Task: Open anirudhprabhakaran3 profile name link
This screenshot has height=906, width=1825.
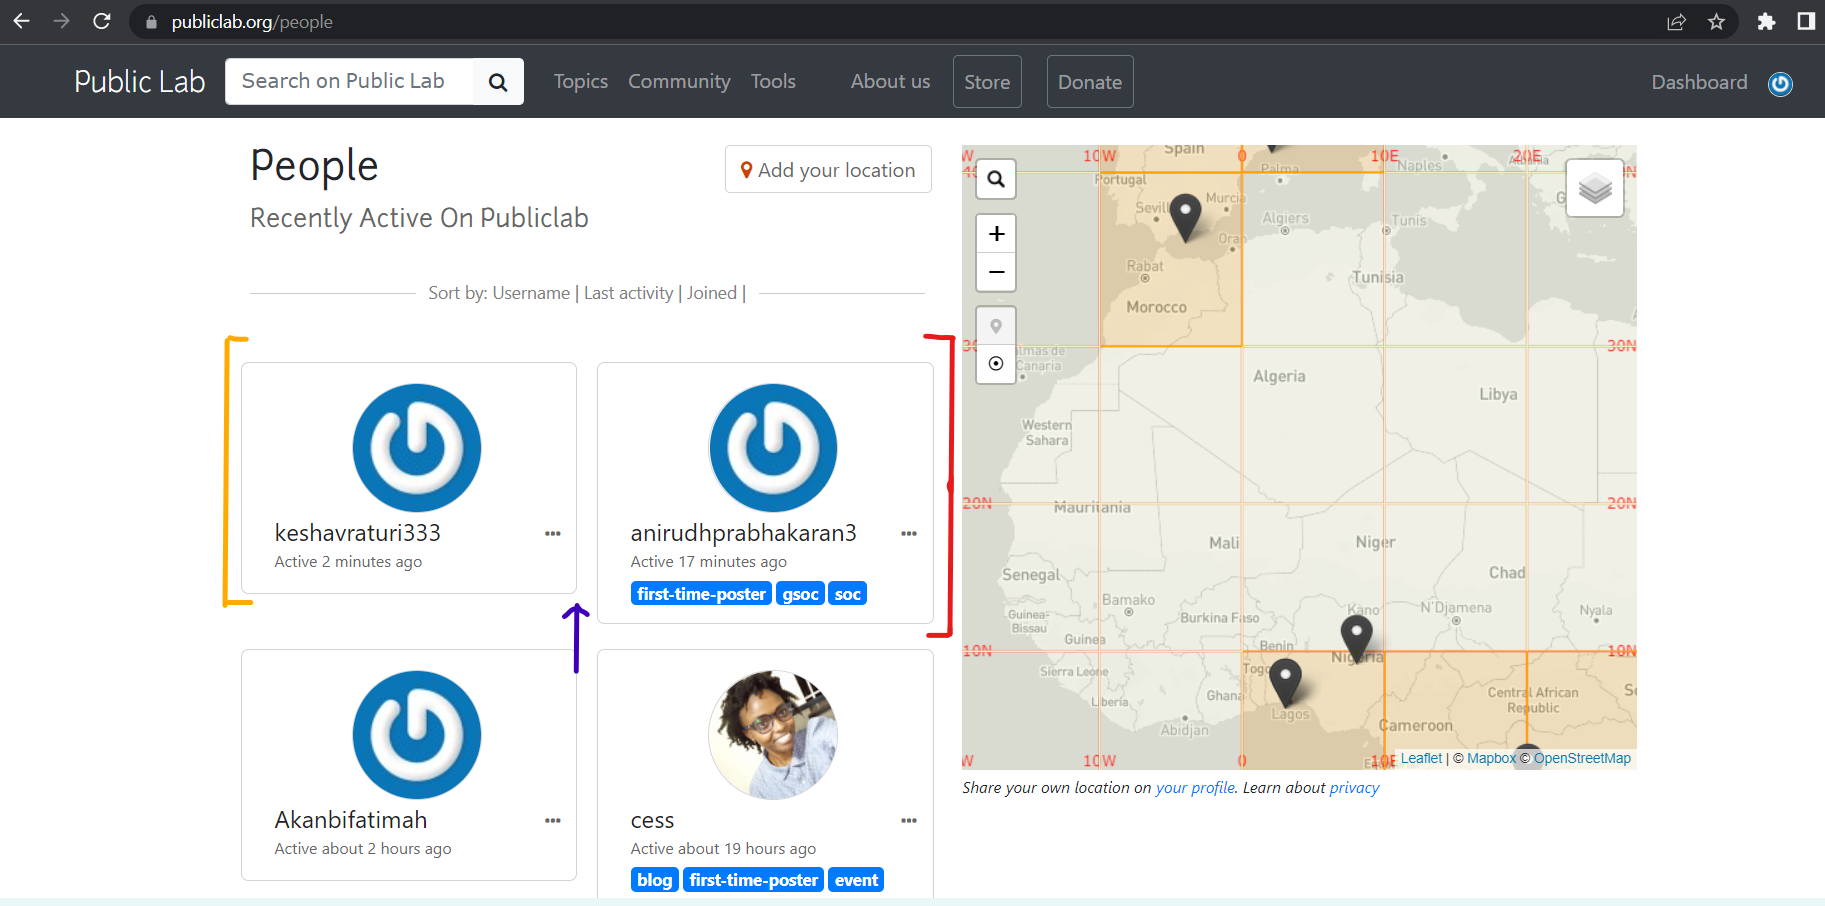Action: coord(744,533)
